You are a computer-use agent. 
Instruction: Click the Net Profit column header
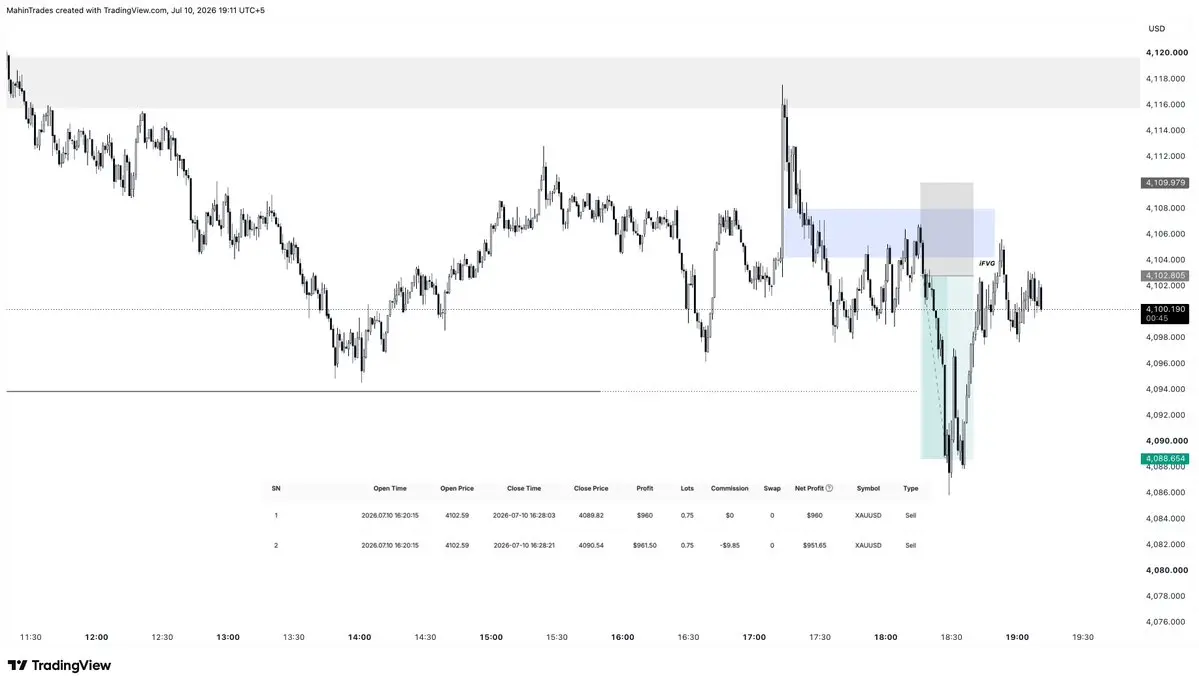tap(809, 489)
